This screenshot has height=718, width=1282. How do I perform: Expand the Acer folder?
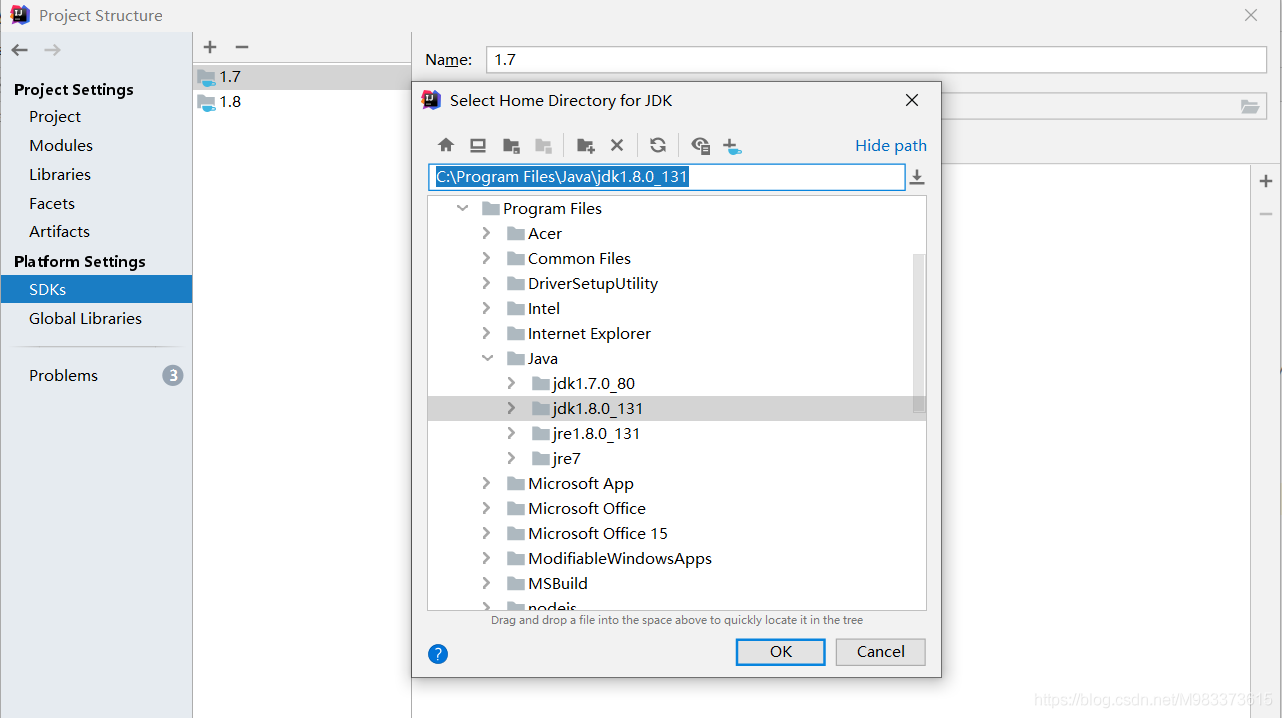click(486, 233)
